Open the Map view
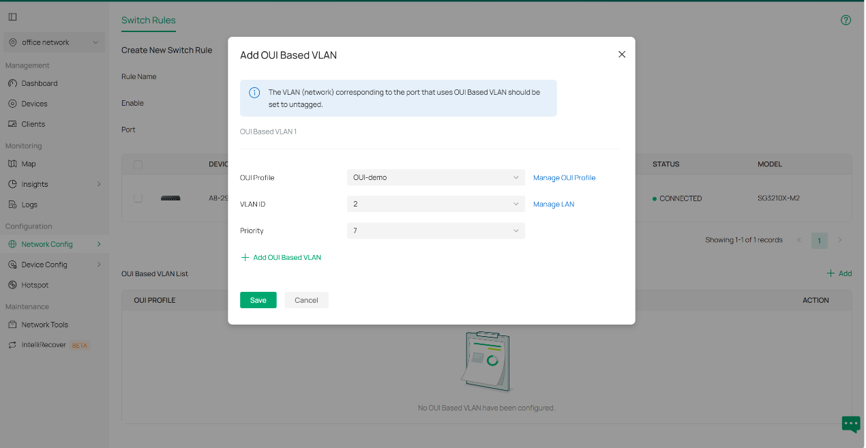The image size is (866, 448). 29,164
